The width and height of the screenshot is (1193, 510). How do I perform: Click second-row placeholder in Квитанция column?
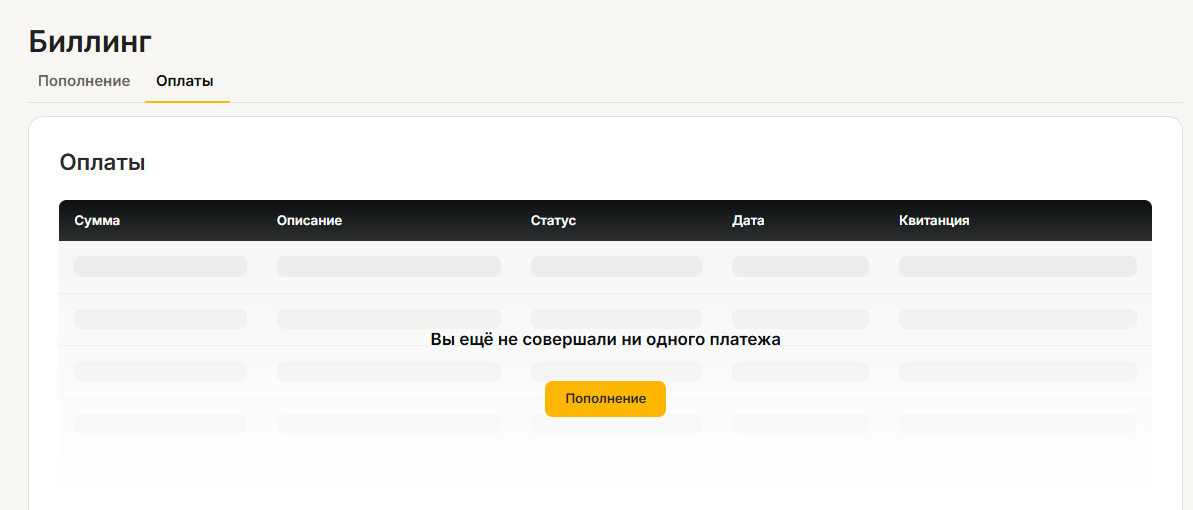click(x=1017, y=319)
